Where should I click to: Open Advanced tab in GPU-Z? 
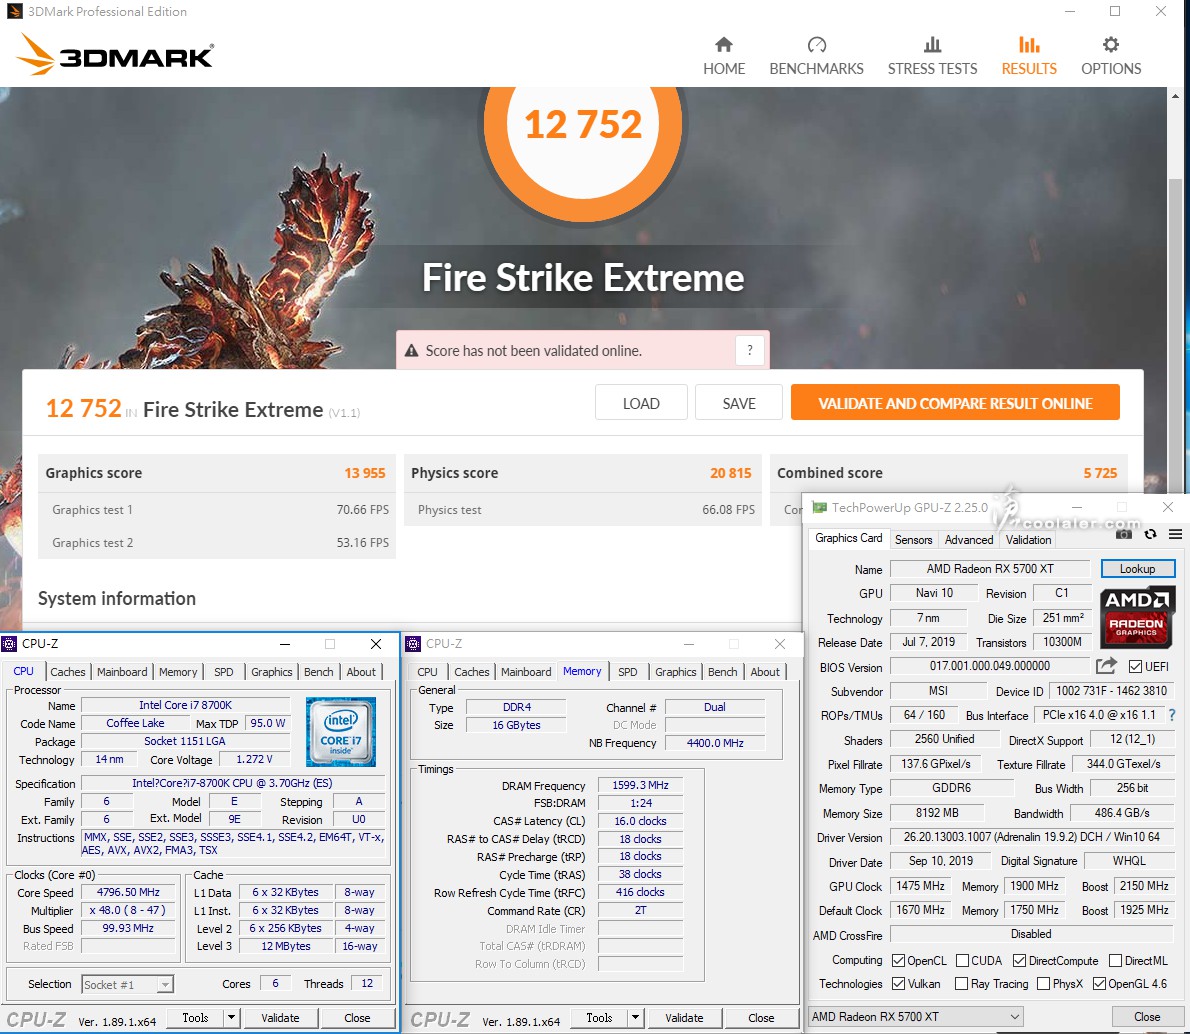(968, 539)
